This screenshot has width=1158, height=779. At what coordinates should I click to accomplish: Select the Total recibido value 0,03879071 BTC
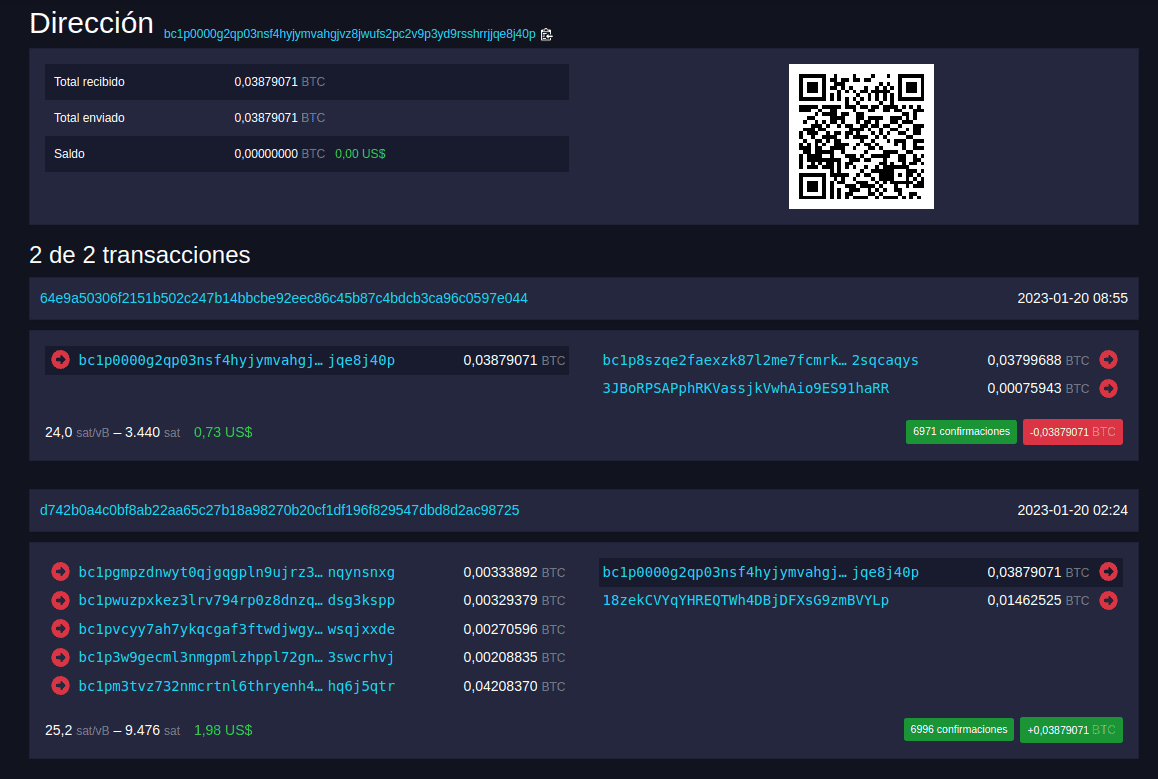click(279, 82)
